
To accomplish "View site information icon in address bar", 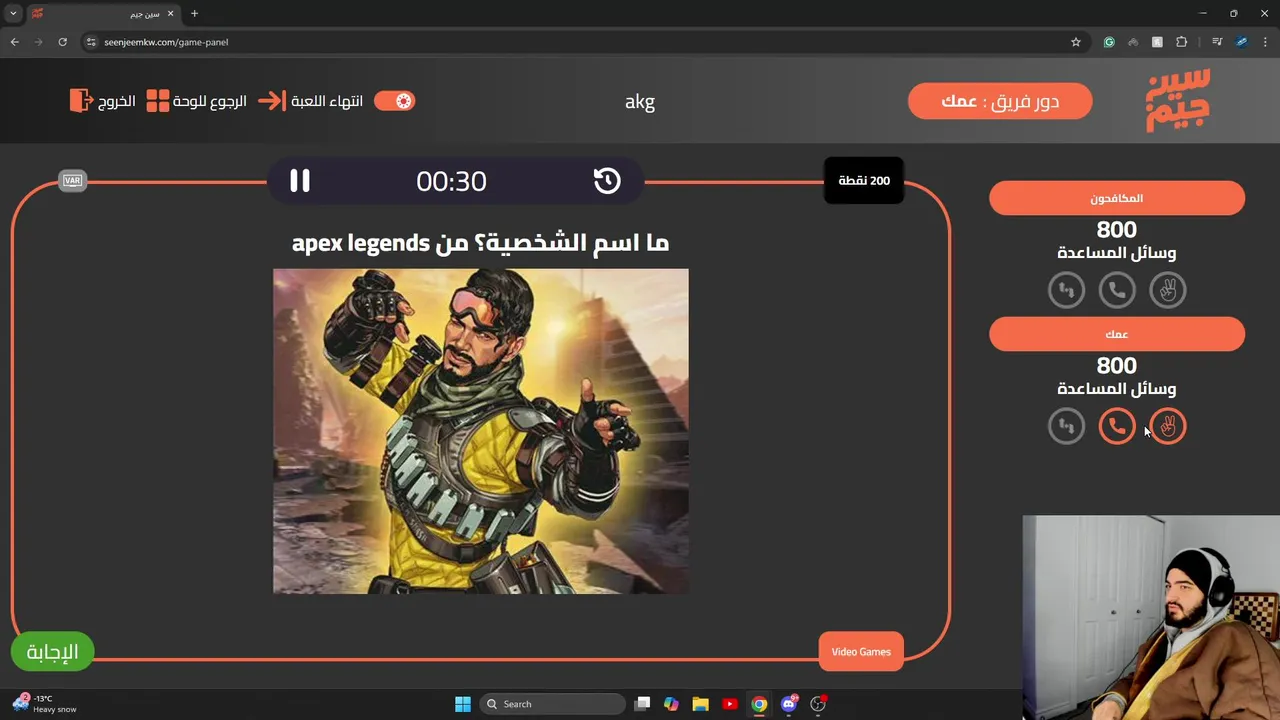I will 90,42.
